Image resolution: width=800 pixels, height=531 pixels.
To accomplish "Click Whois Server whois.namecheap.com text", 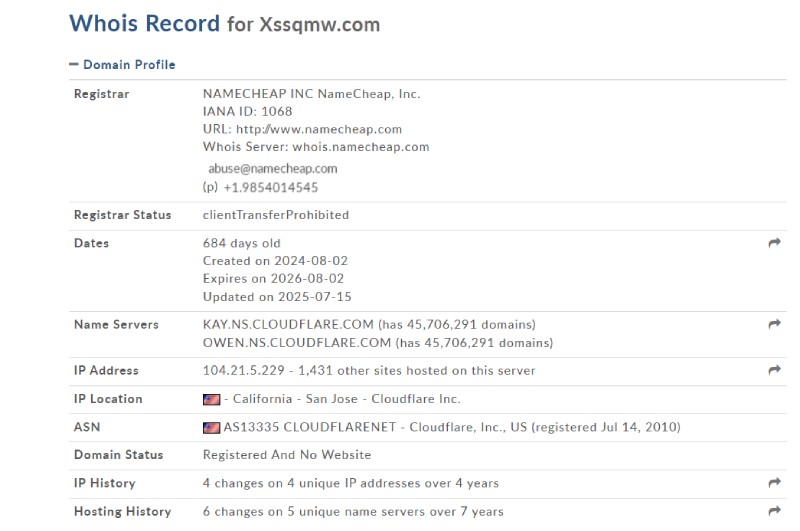I will (x=316, y=147).
